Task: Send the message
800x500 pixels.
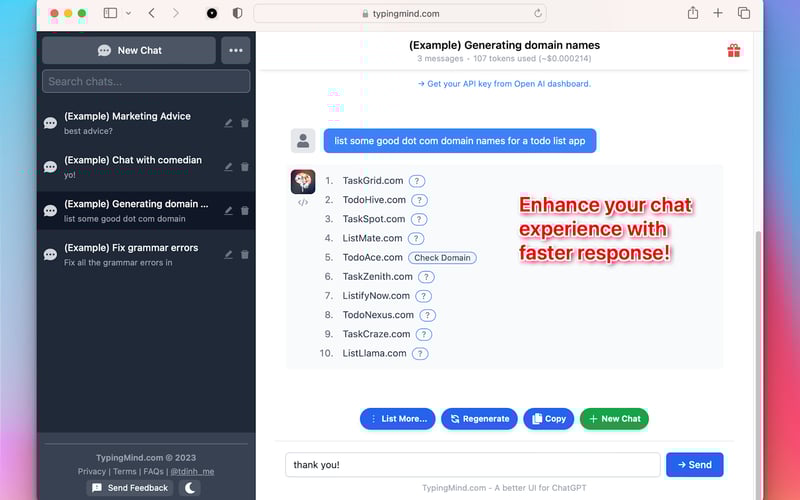Action: [x=694, y=465]
